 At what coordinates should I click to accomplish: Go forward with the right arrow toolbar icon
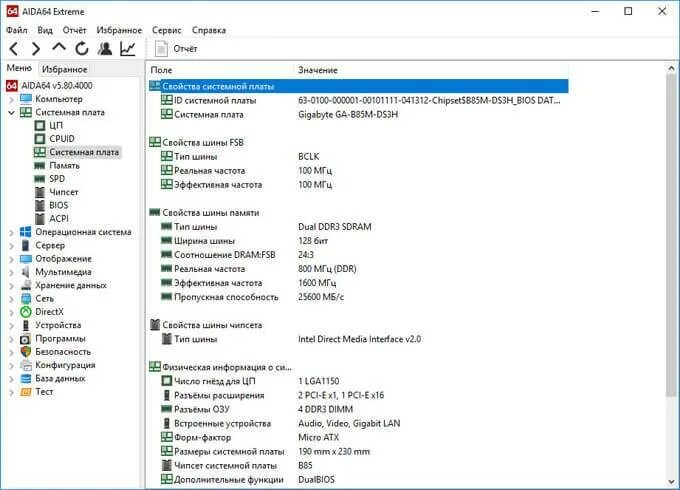click(36, 49)
